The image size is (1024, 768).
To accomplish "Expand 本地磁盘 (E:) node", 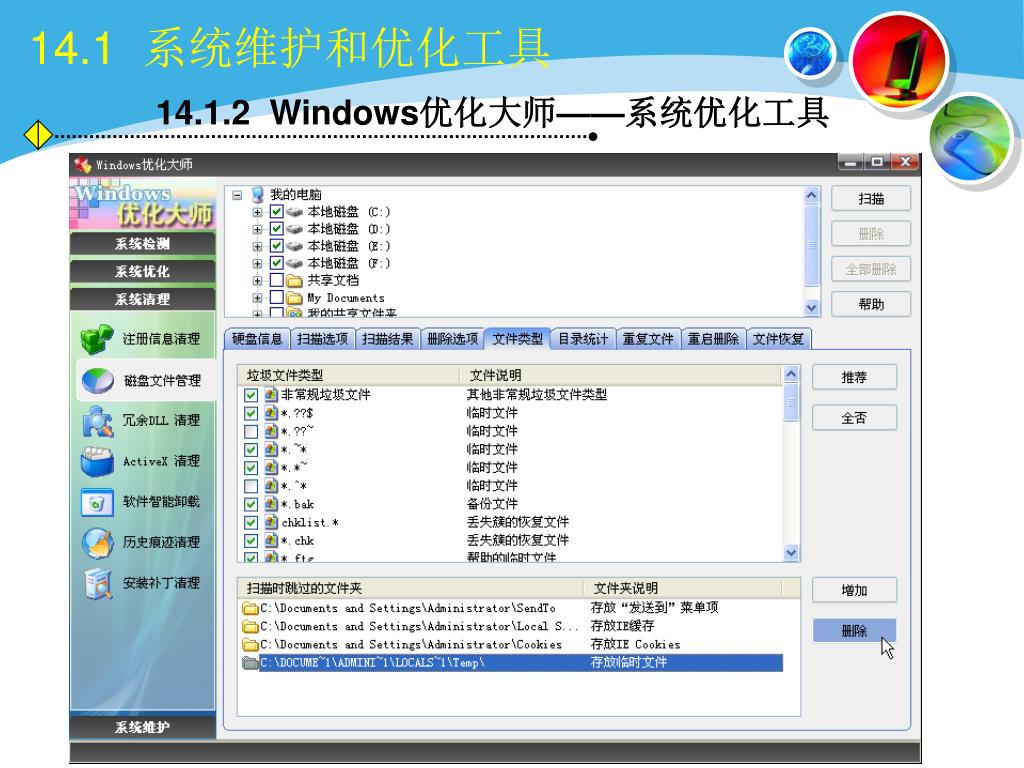I will coord(257,246).
